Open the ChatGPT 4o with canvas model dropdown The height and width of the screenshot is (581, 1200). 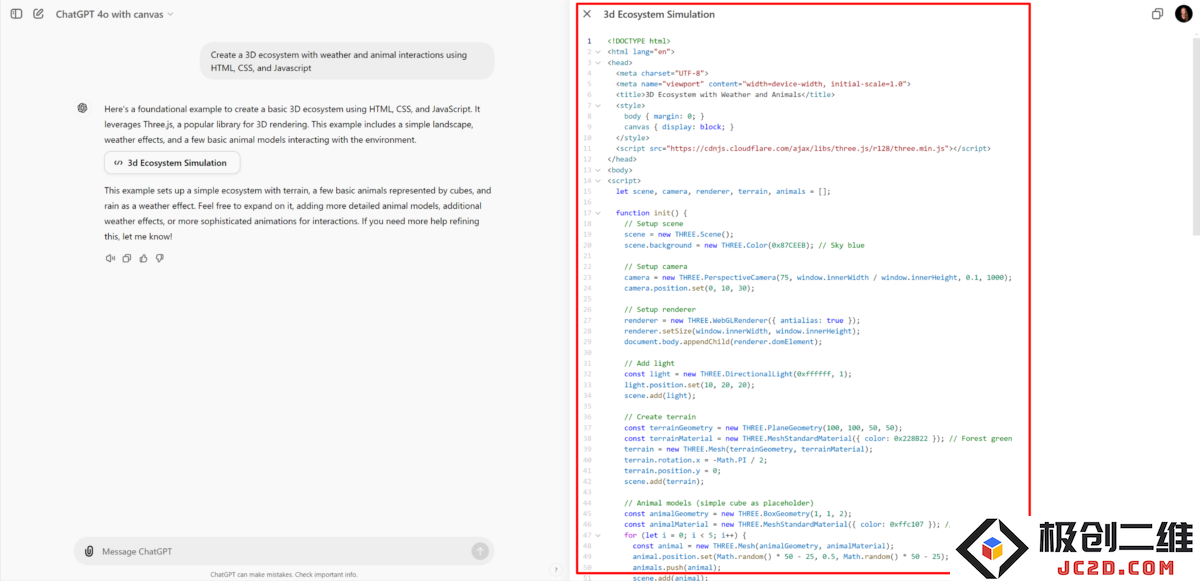[114, 14]
